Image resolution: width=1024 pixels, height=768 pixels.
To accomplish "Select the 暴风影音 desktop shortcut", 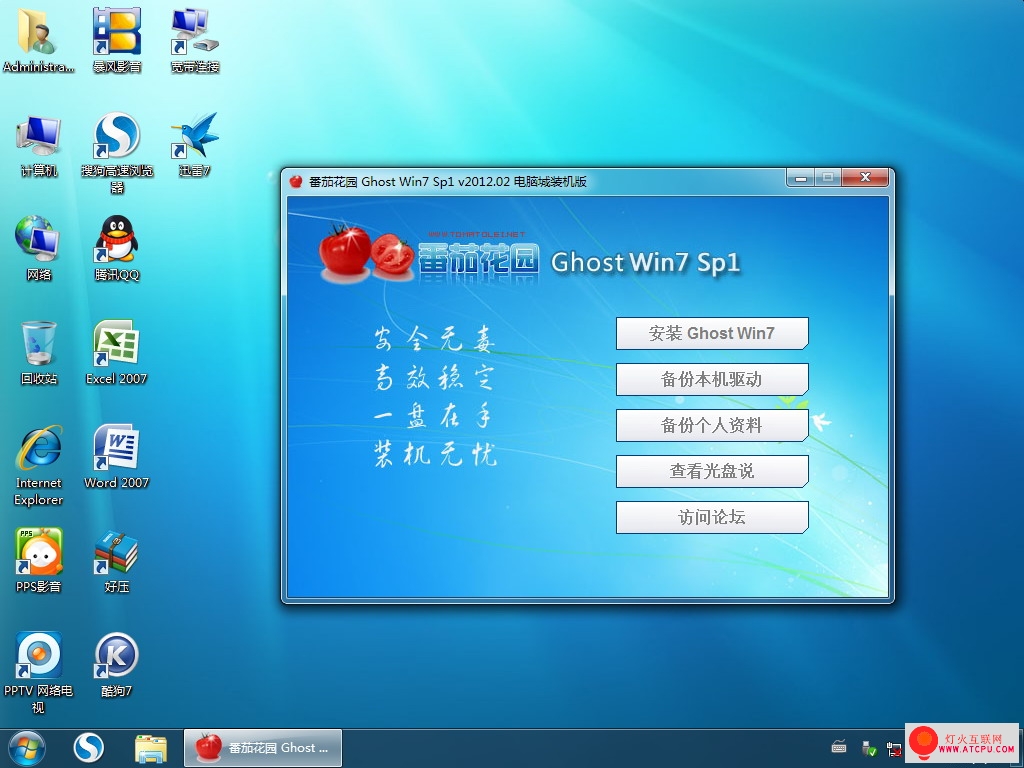I will coord(116,39).
